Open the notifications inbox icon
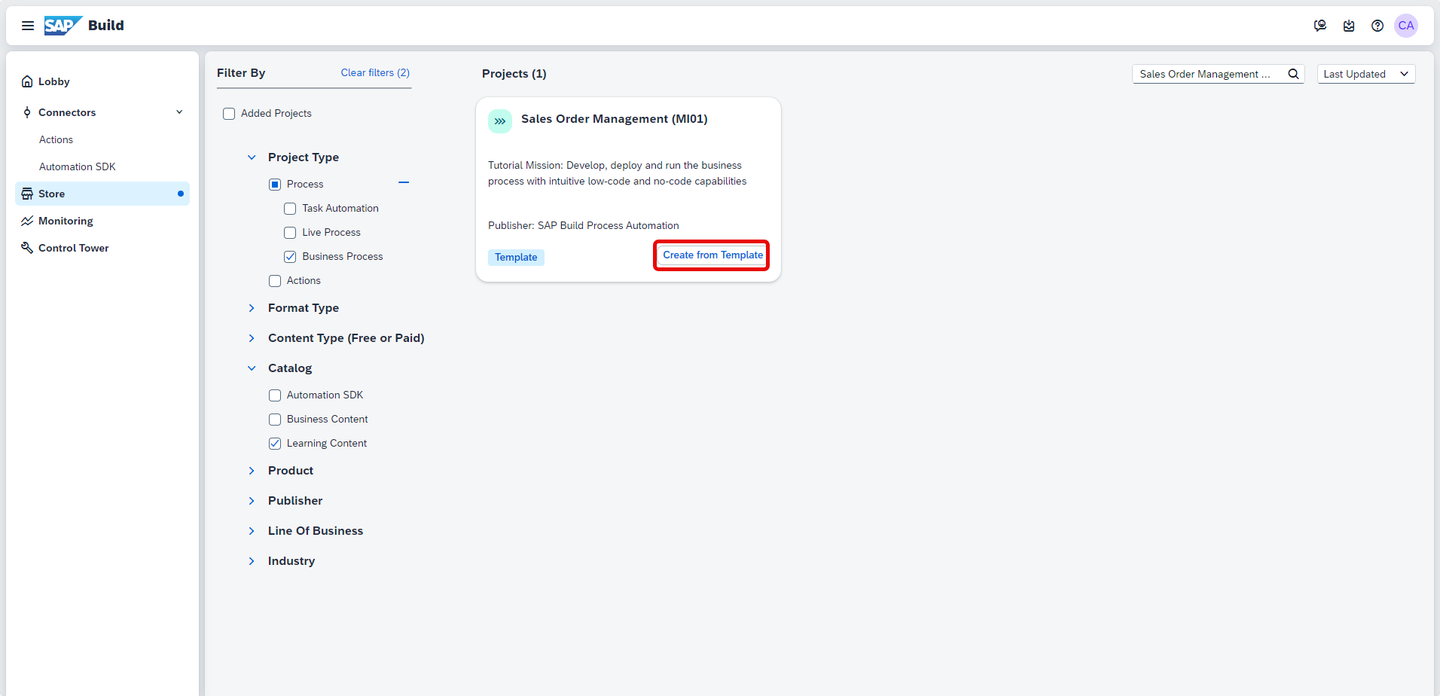 [1349, 26]
